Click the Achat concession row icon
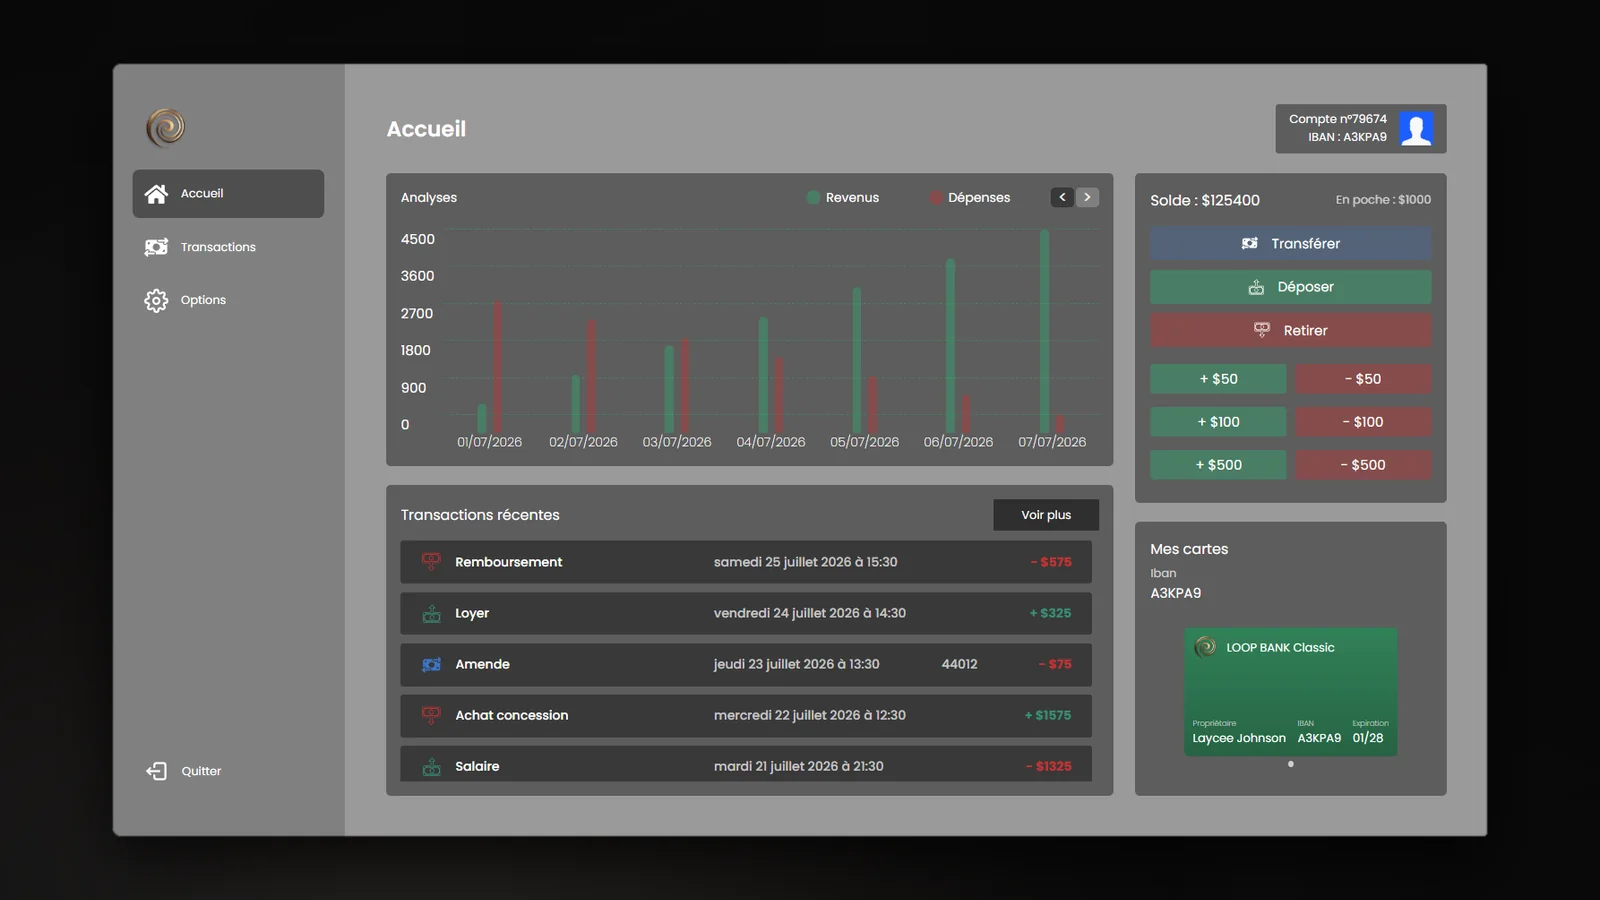1600x900 pixels. click(x=431, y=715)
